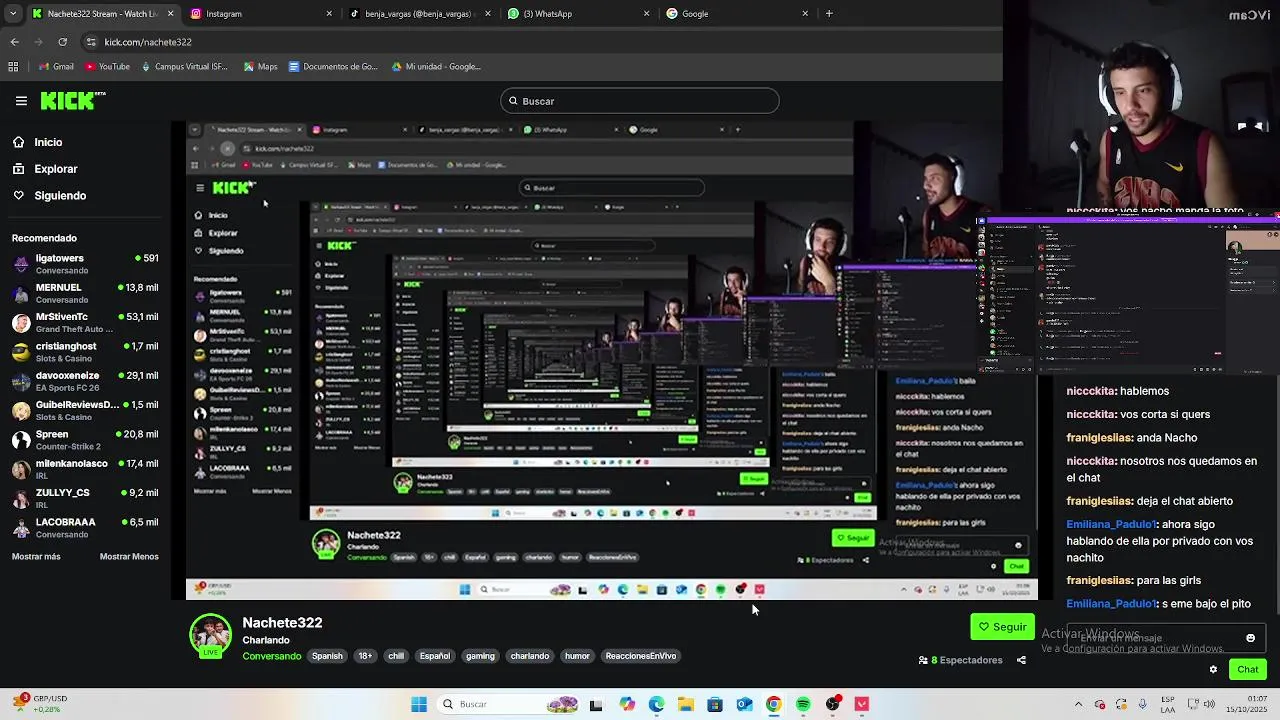The width and height of the screenshot is (1280, 720).
Task: Select the 18+ tag
Action: point(365,656)
